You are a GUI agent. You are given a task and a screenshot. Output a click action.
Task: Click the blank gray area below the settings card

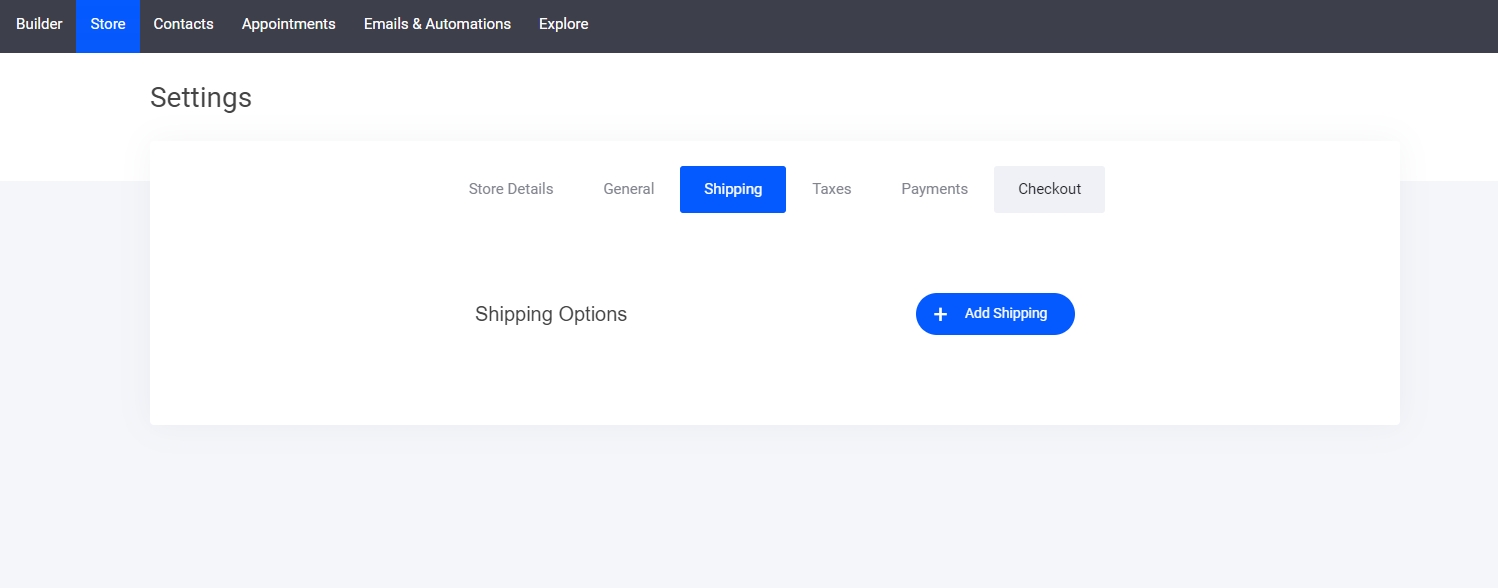pyautogui.click(x=750, y=510)
